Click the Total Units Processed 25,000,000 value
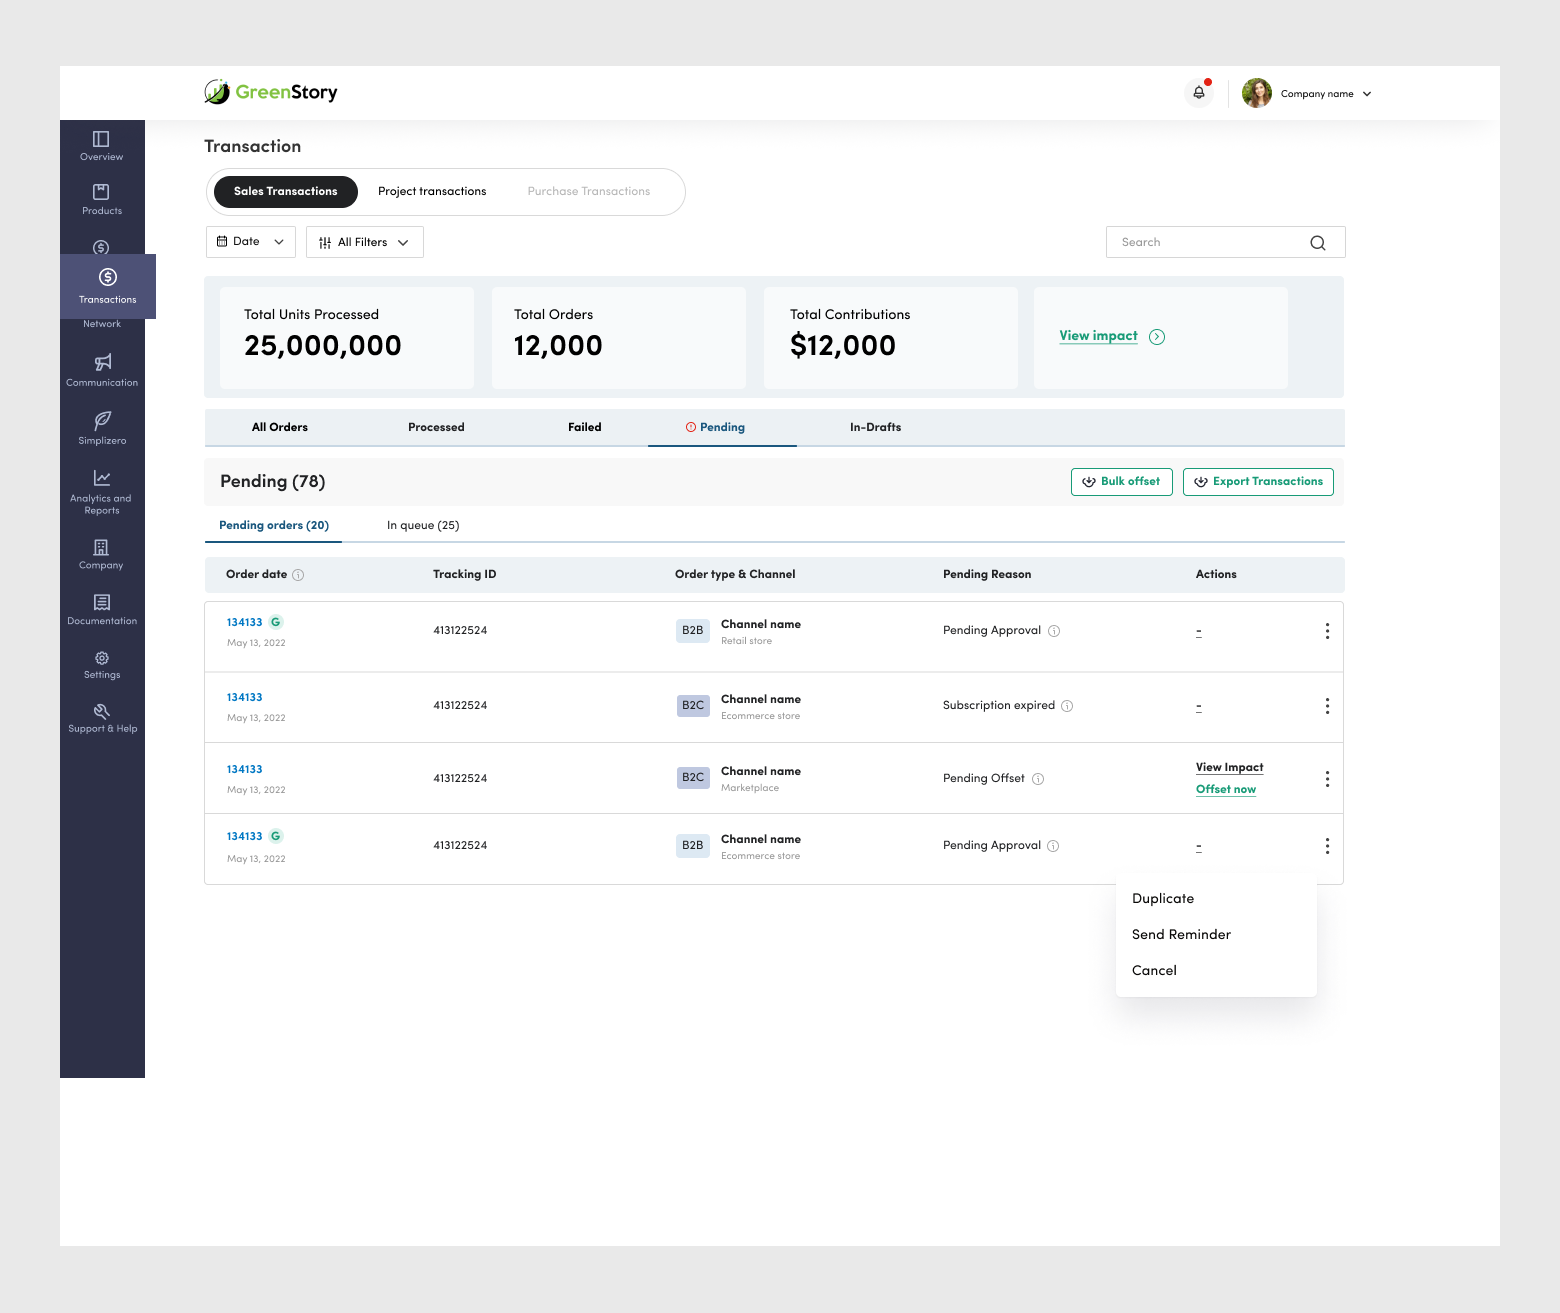This screenshot has width=1560, height=1313. 323,346
